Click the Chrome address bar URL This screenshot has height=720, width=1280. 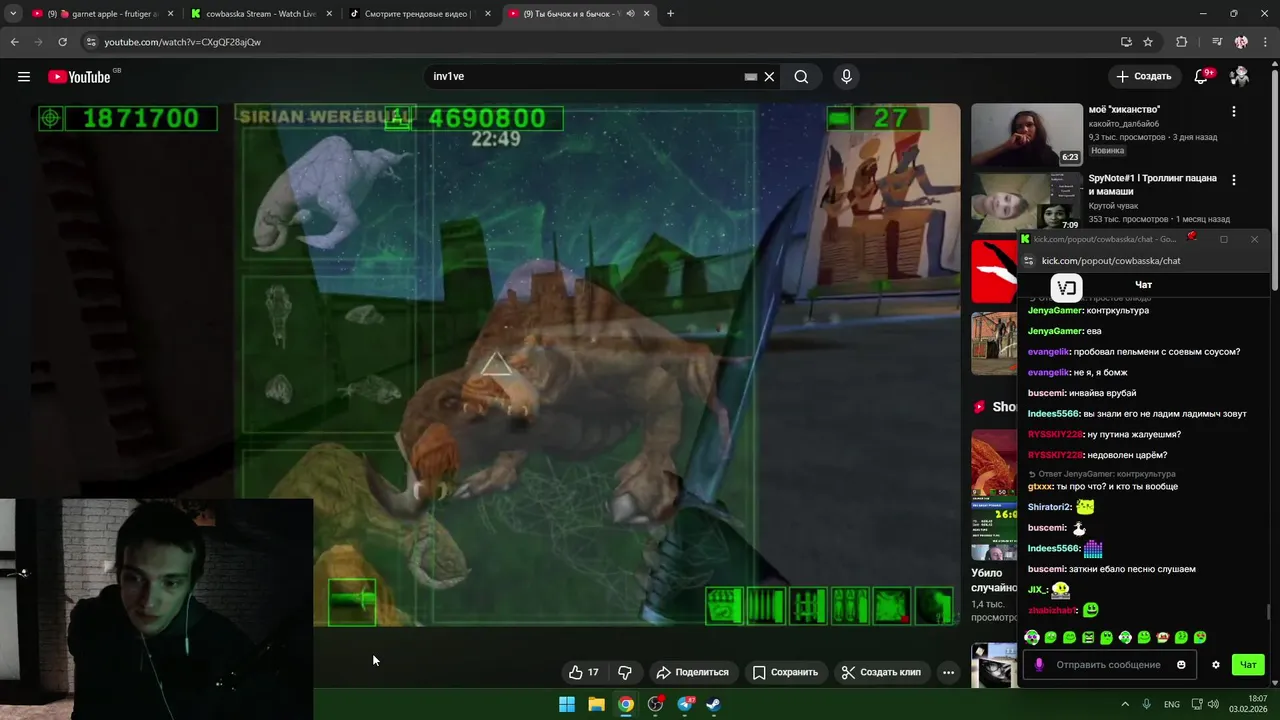point(182,42)
